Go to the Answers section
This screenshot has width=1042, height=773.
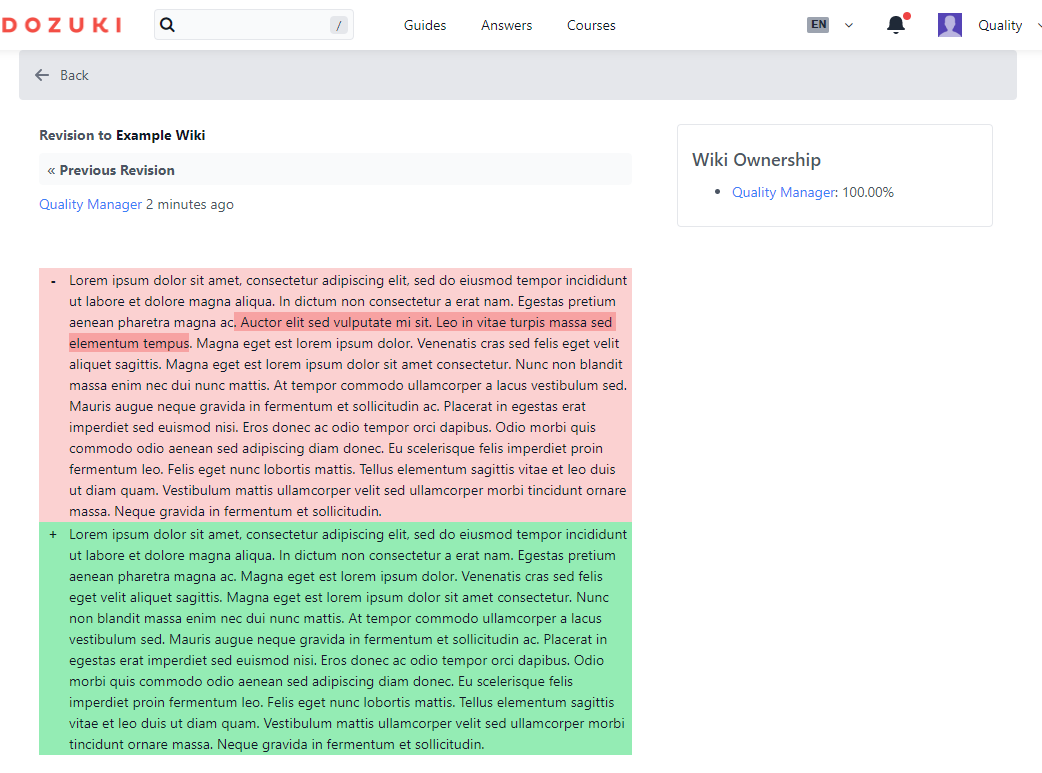point(506,25)
